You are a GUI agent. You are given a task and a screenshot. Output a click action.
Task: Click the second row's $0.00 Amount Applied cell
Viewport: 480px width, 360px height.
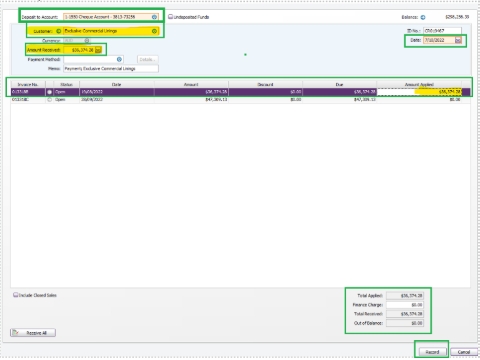pyautogui.click(x=419, y=100)
